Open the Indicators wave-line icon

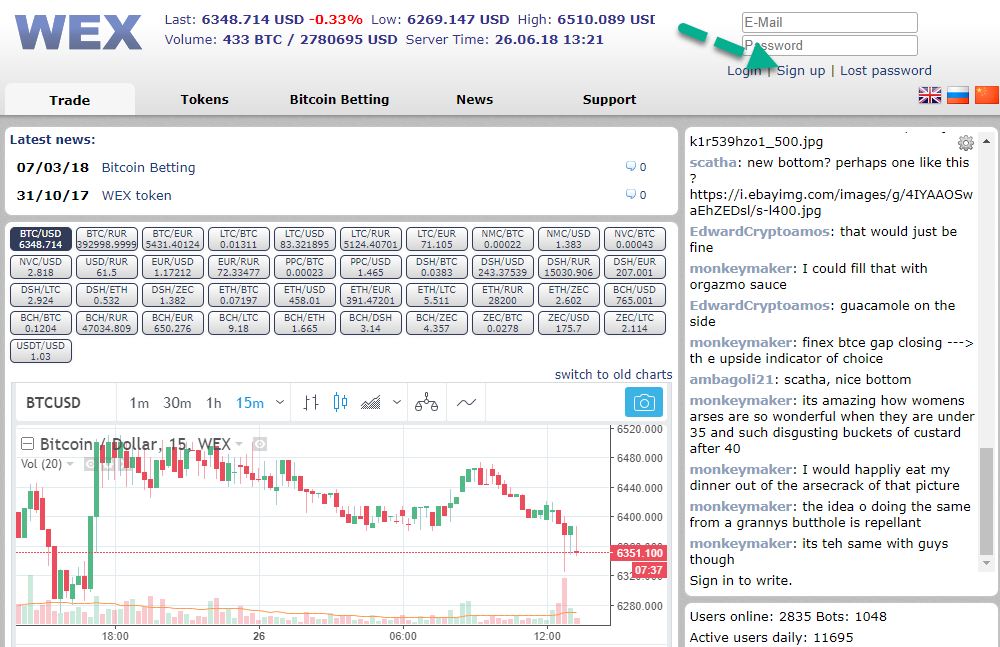(x=466, y=403)
